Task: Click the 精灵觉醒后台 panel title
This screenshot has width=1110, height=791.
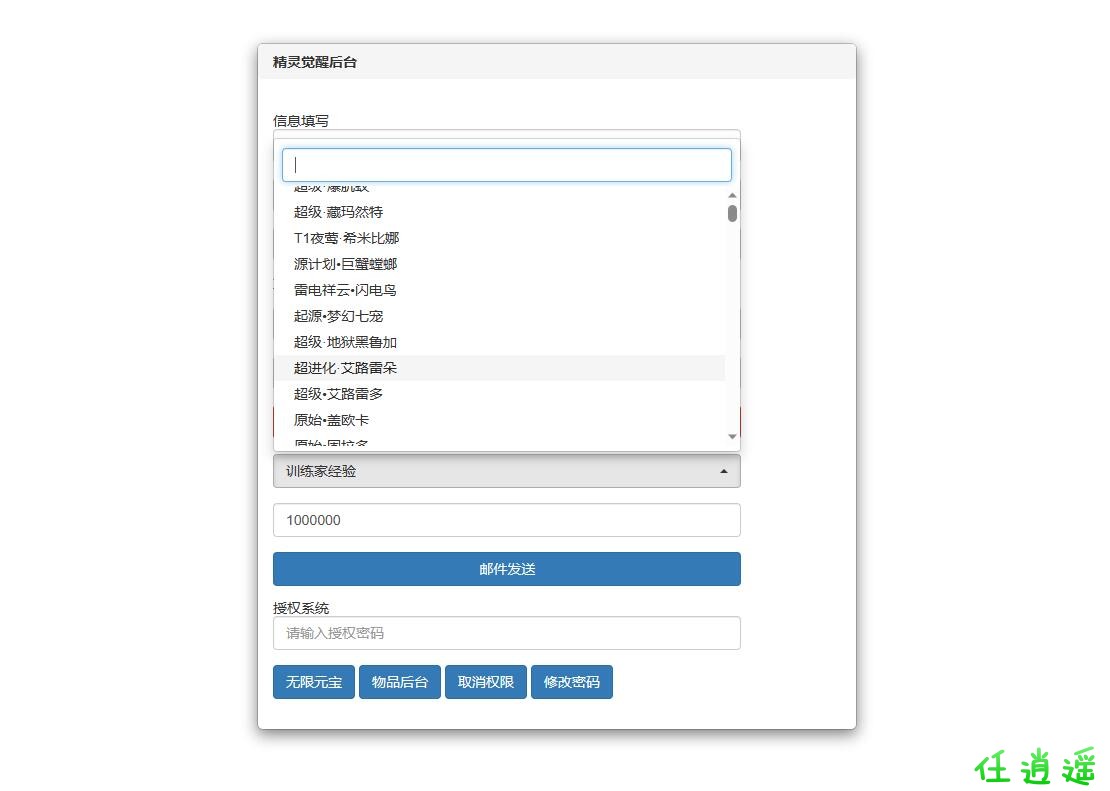Action: tap(315, 62)
